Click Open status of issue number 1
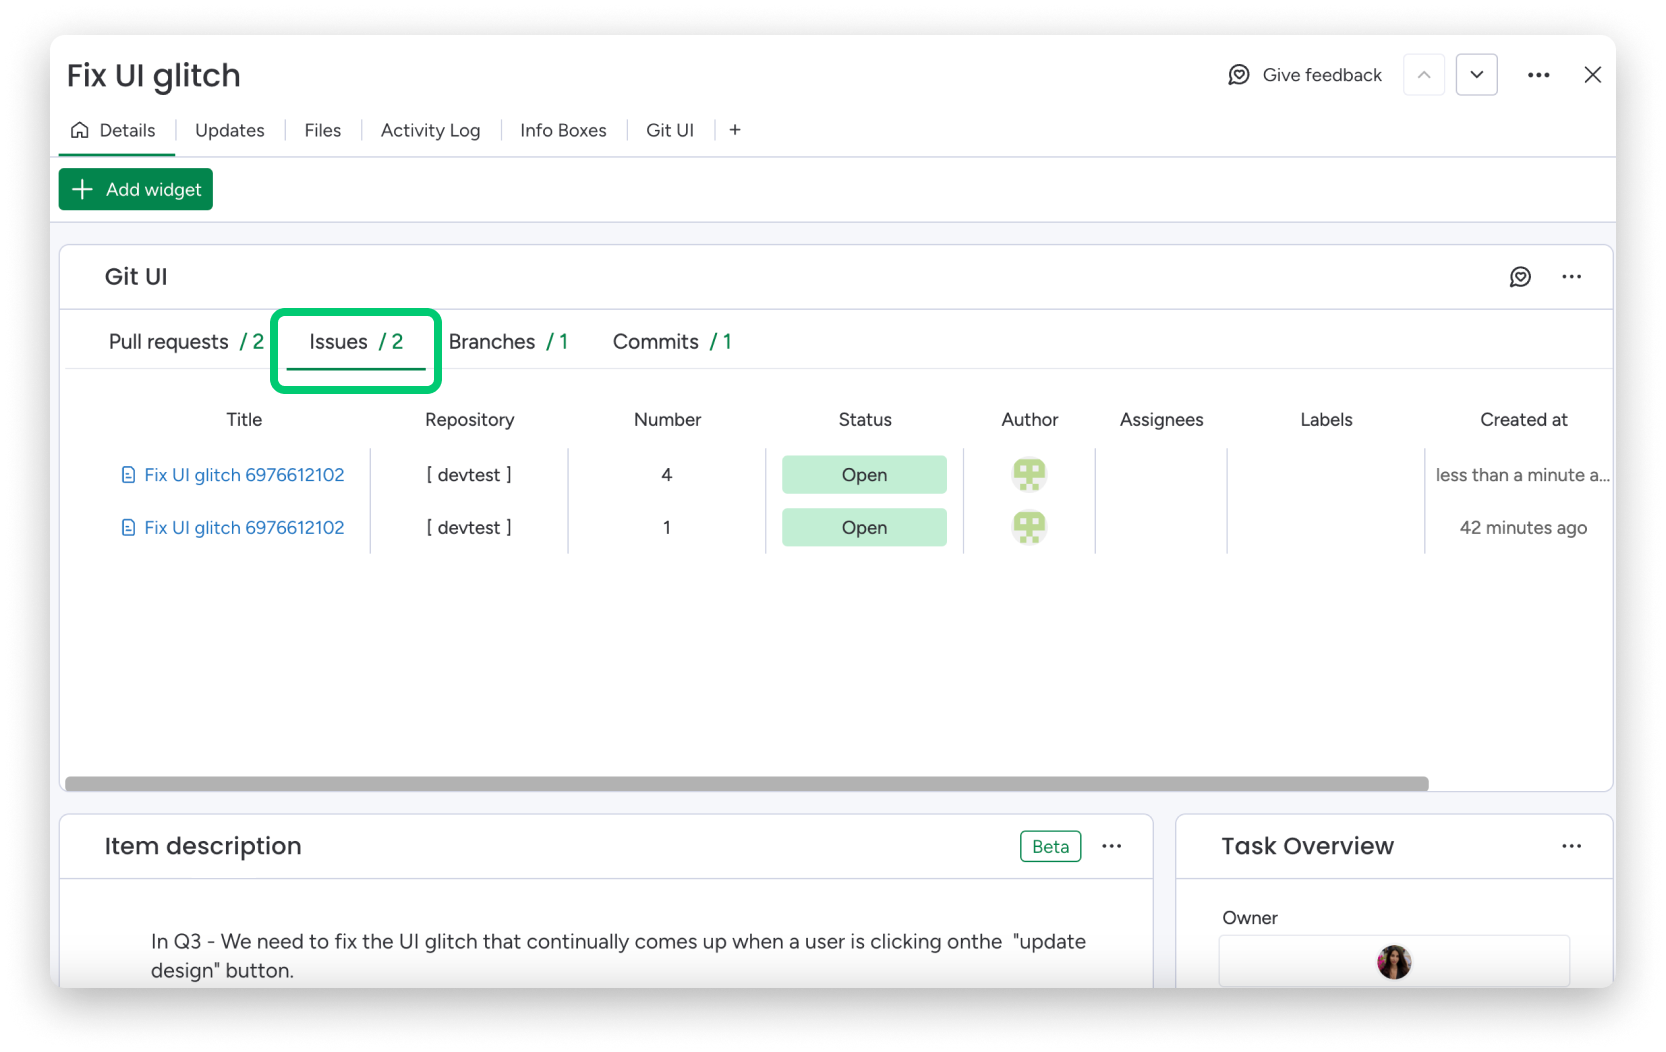The width and height of the screenshot is (1666, 1052). coord(864,528)
